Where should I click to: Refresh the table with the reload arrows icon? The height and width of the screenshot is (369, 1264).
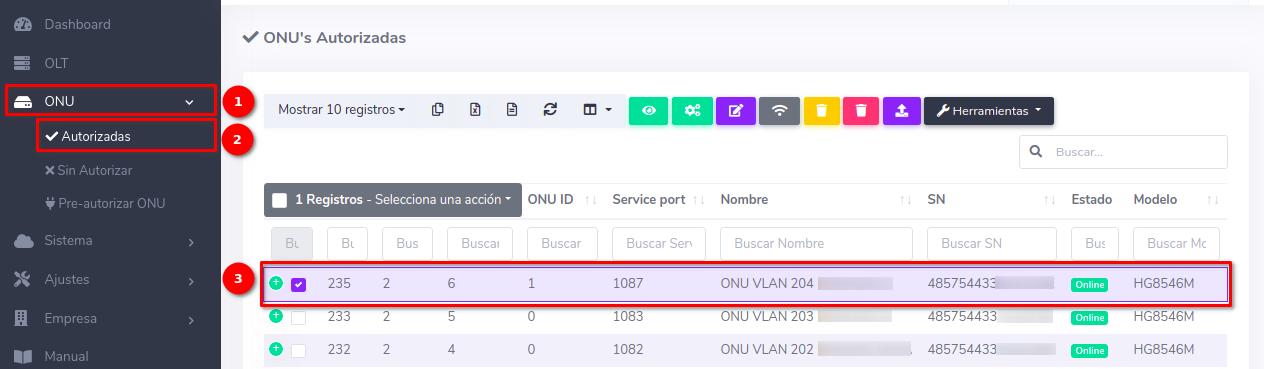pos(549,110)
